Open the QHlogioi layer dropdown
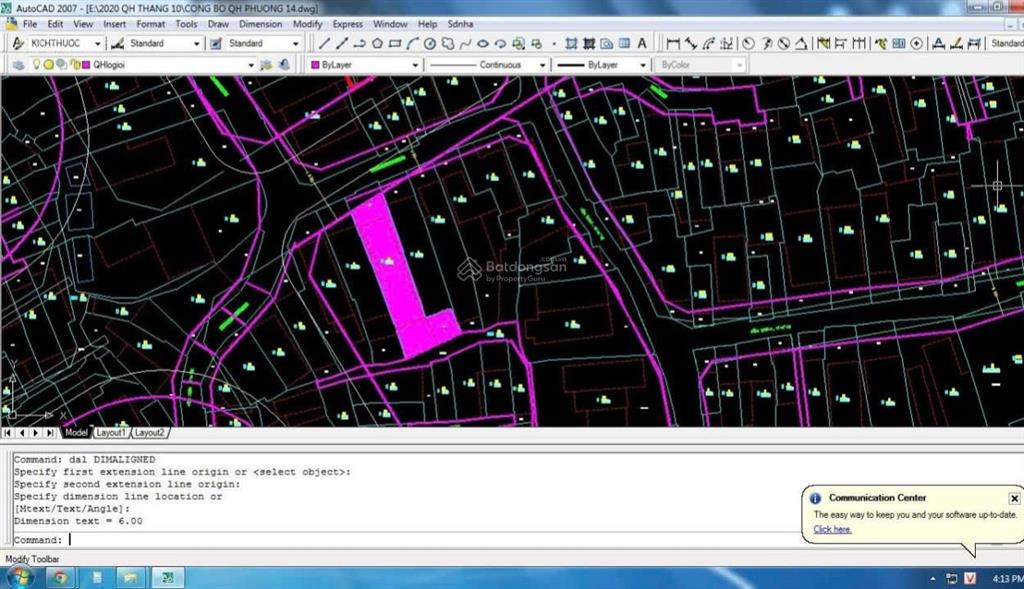Viewport: 1024px width, 589px height. pos(251,65)
